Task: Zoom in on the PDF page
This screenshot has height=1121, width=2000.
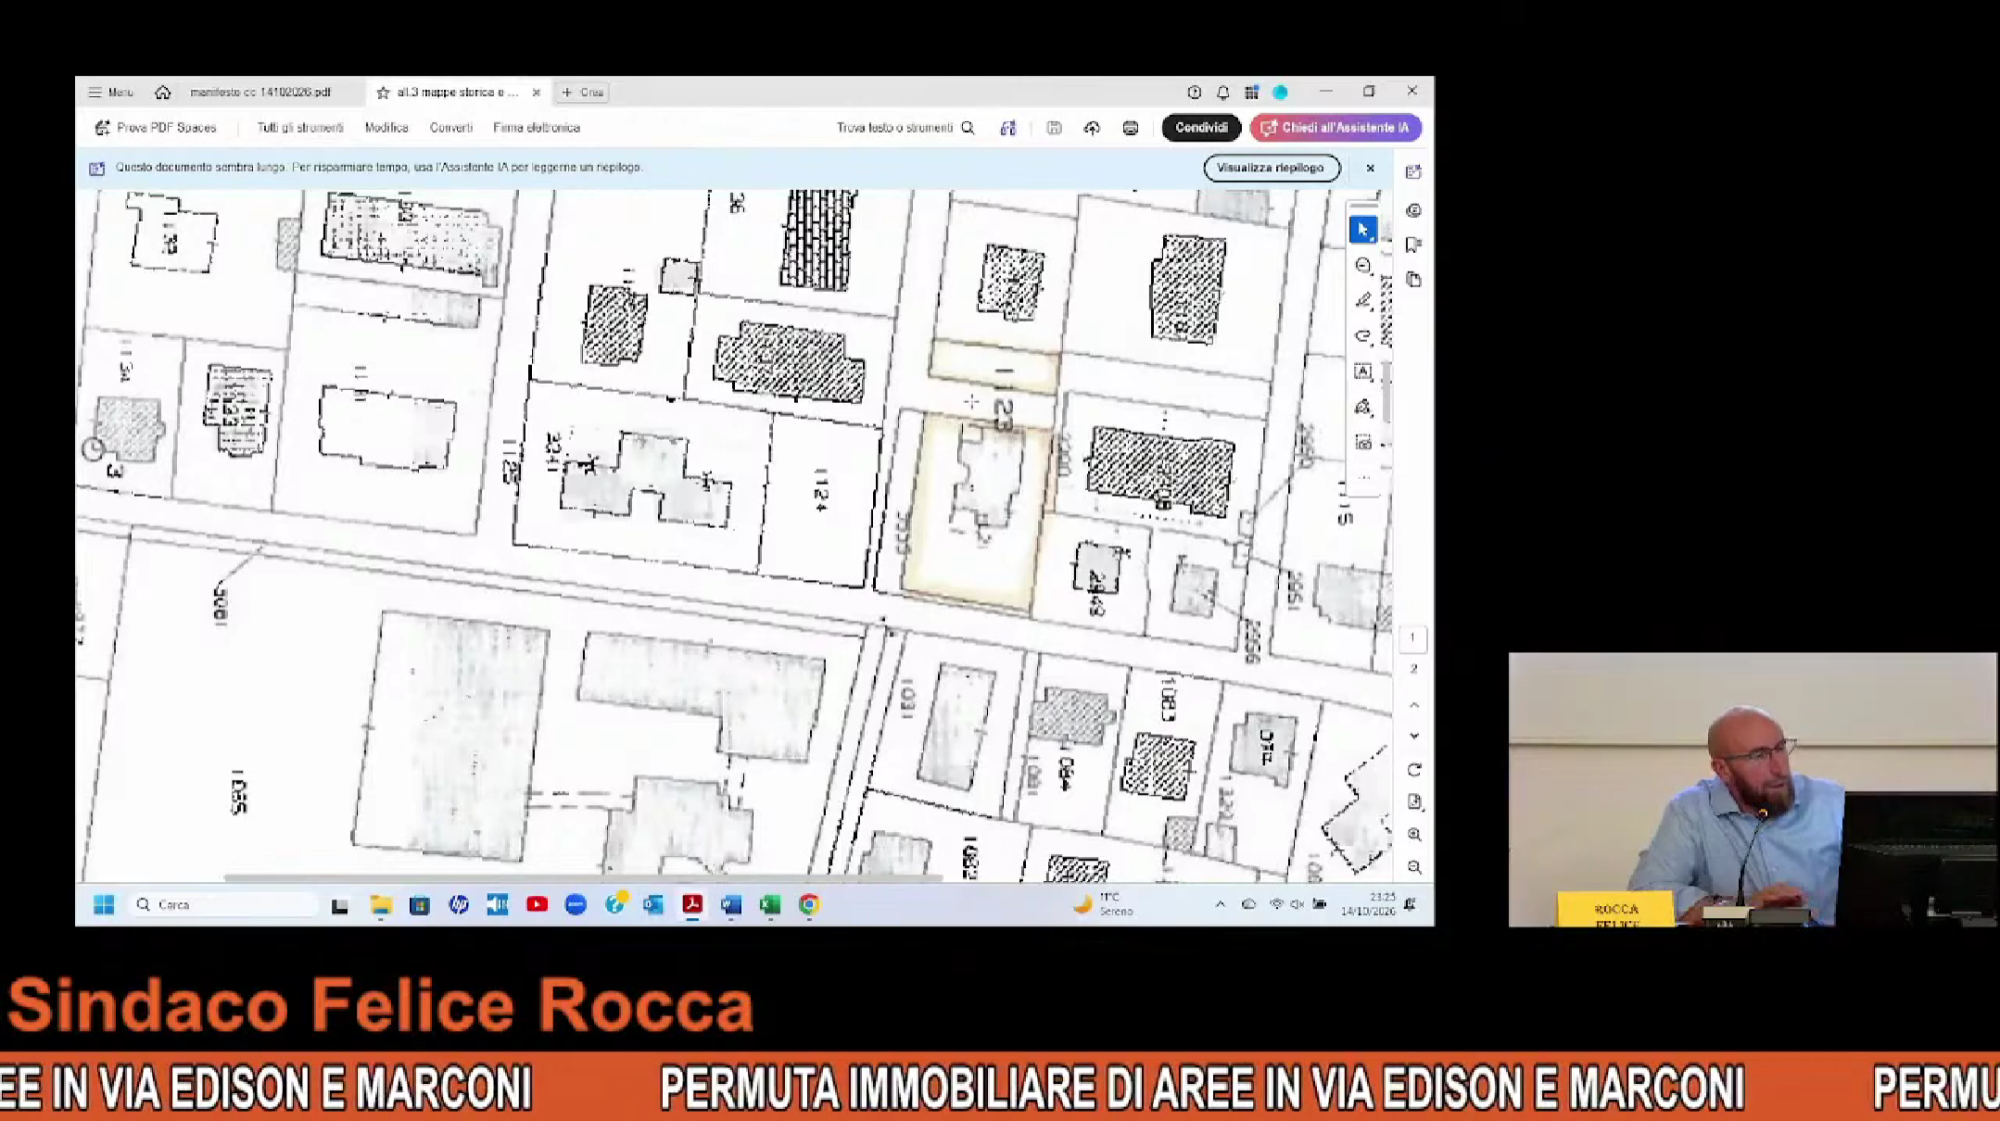Action: coord(1414,834)
